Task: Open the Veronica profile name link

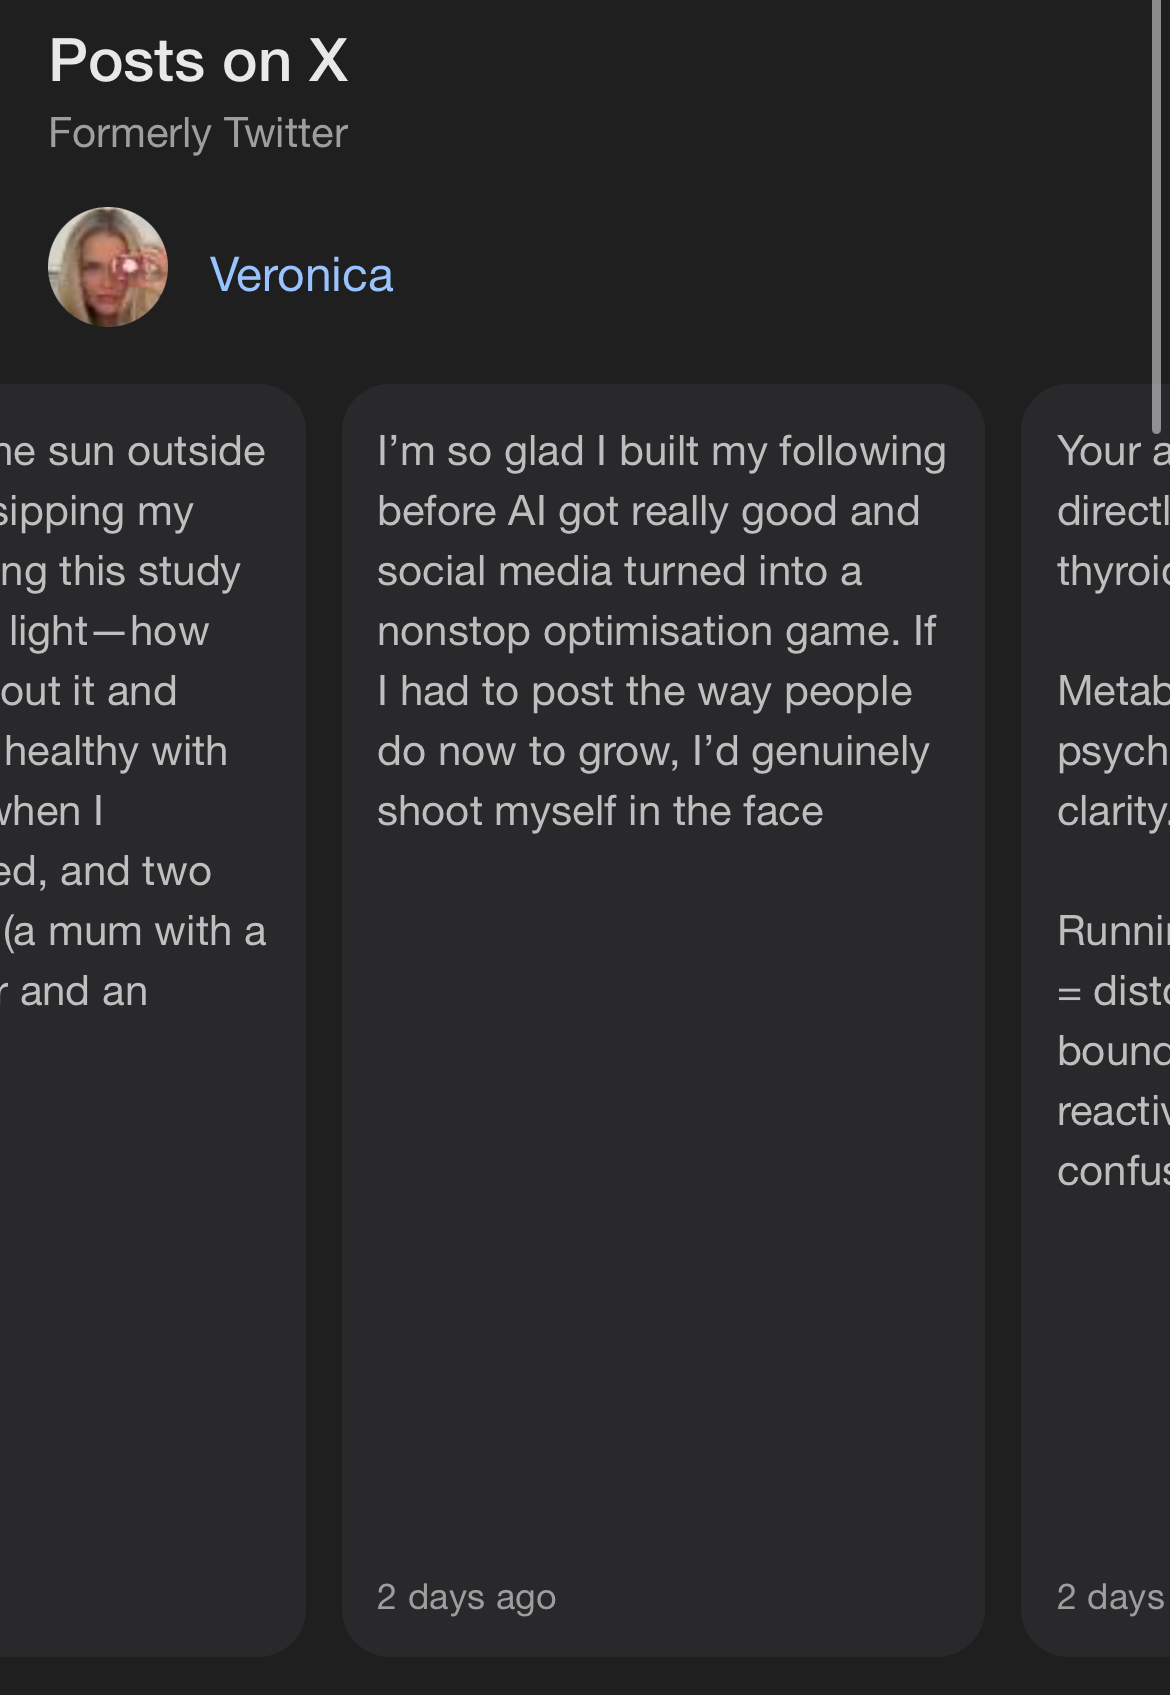Action: tap(301, 275)
